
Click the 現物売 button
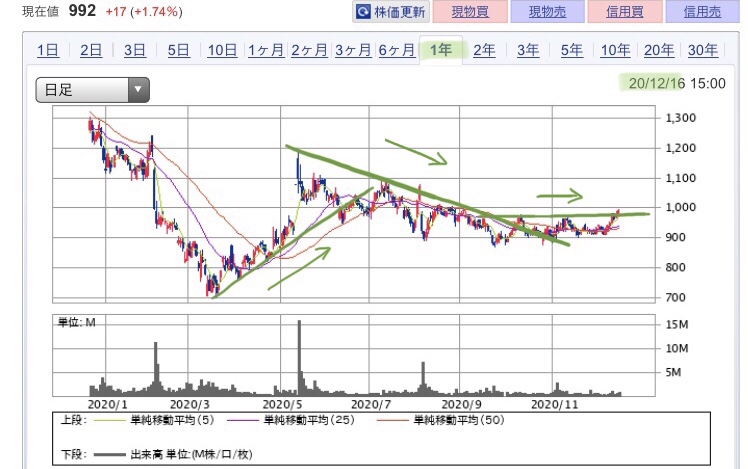547,11
